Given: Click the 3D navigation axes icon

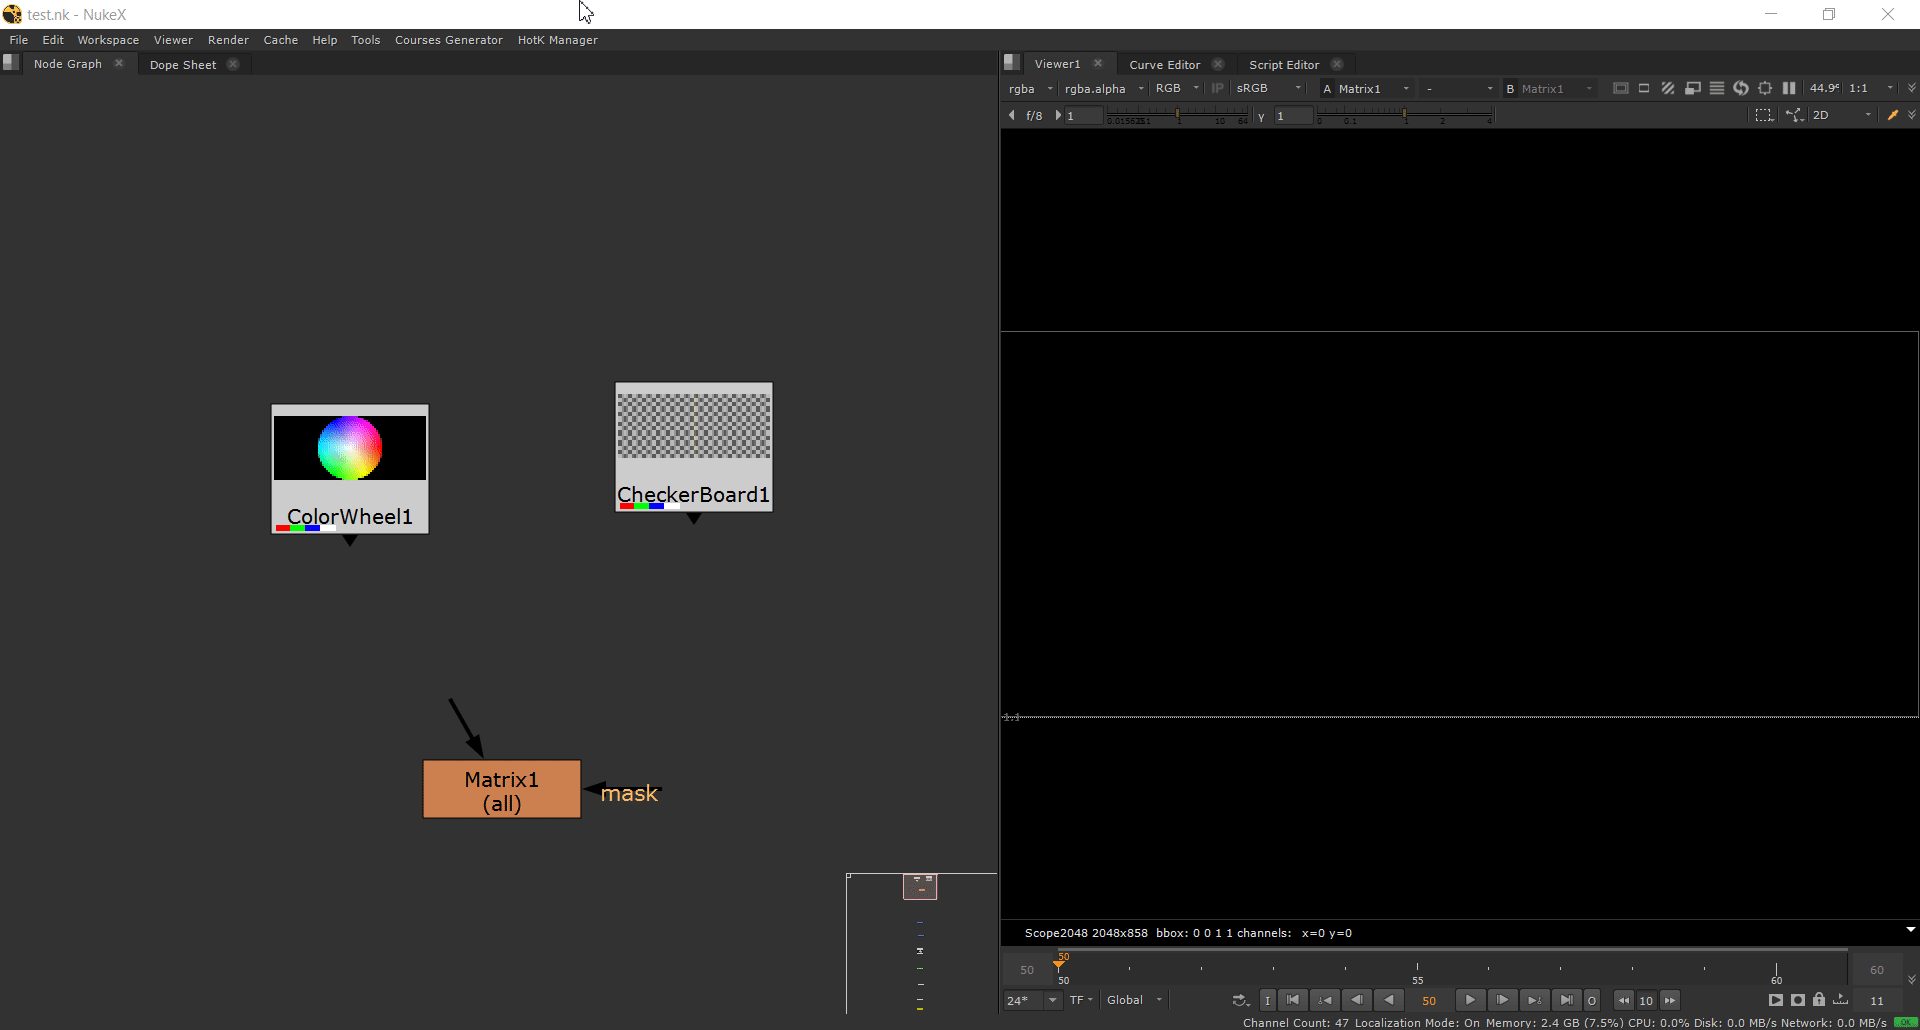Looking at the screenshot, I should click(1795, 115).
